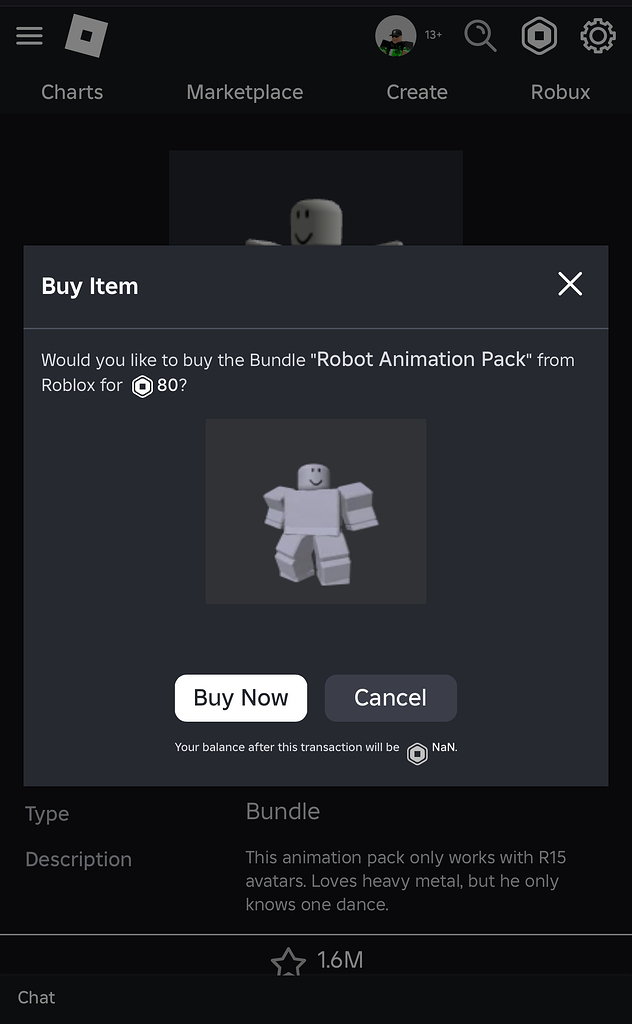Viewport: 632px width, 1024px height.
Task: Select the Robux tab
Action: pyautogui.click(x=560, y=92)
